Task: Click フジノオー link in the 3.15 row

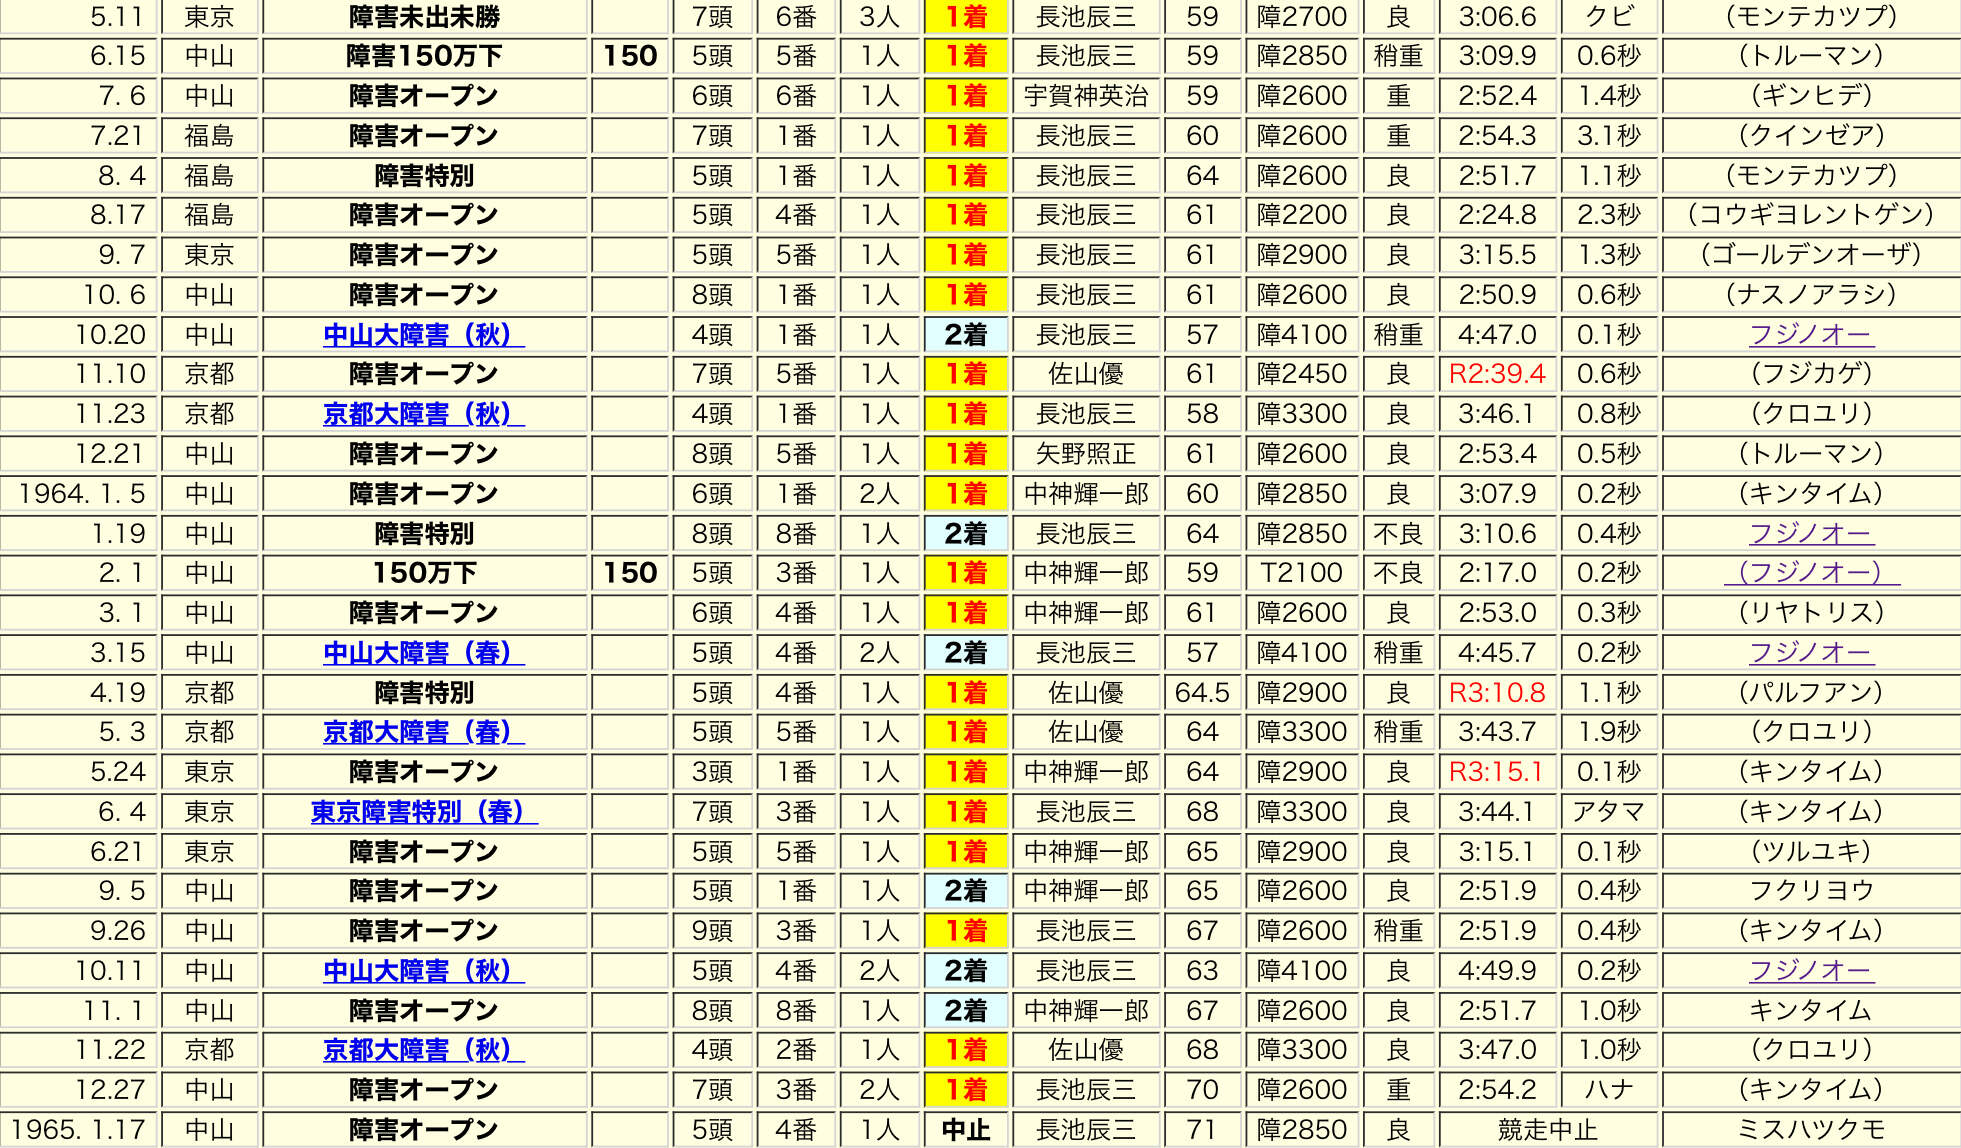Action: tap(1811, 652)
